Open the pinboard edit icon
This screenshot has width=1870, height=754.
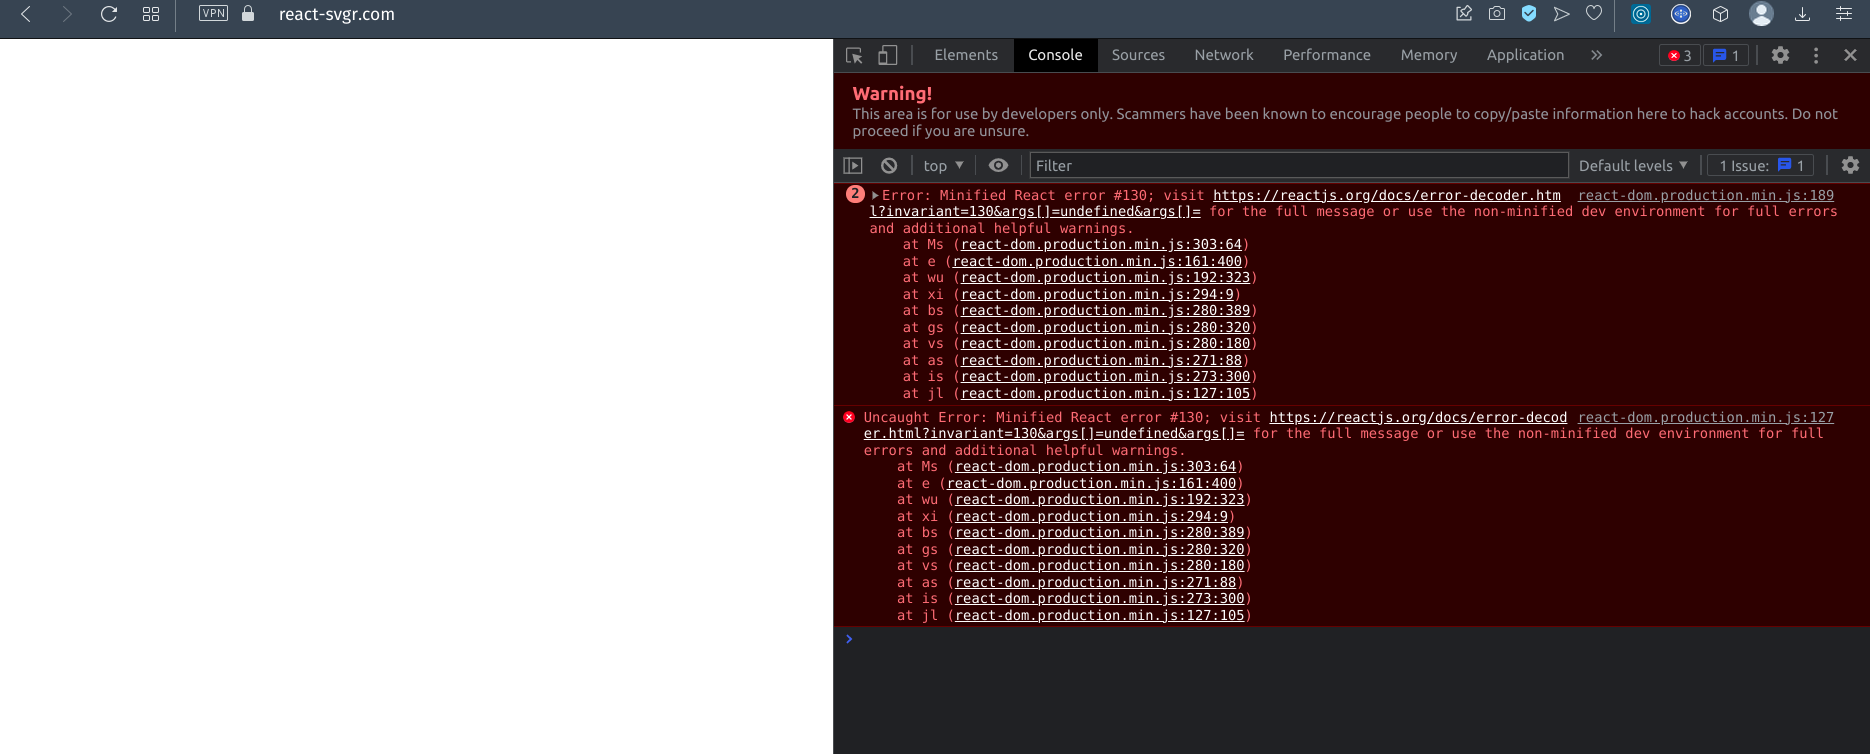1464,13
